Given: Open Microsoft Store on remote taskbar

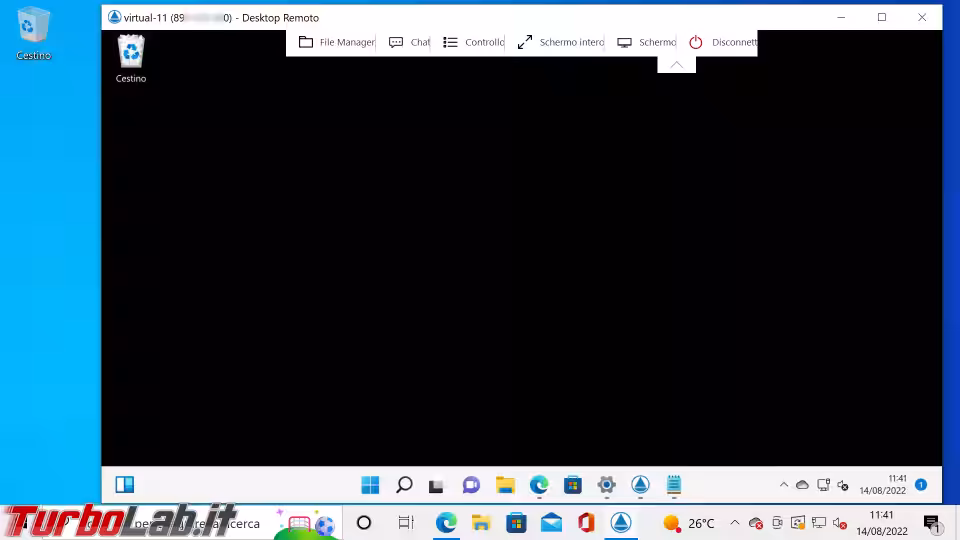Looking at the screenshot, I should [x=572, y=485].
